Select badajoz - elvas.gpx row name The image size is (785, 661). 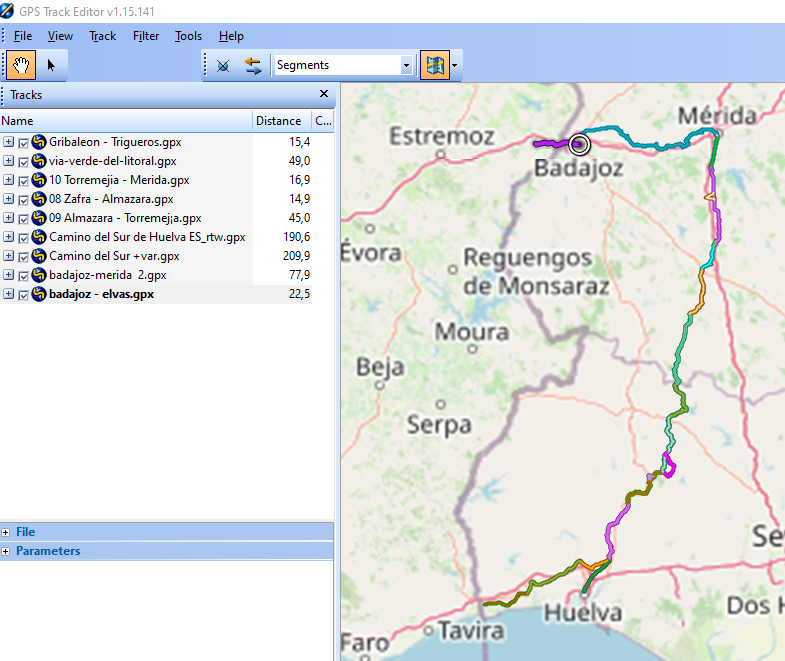[102, 294]
